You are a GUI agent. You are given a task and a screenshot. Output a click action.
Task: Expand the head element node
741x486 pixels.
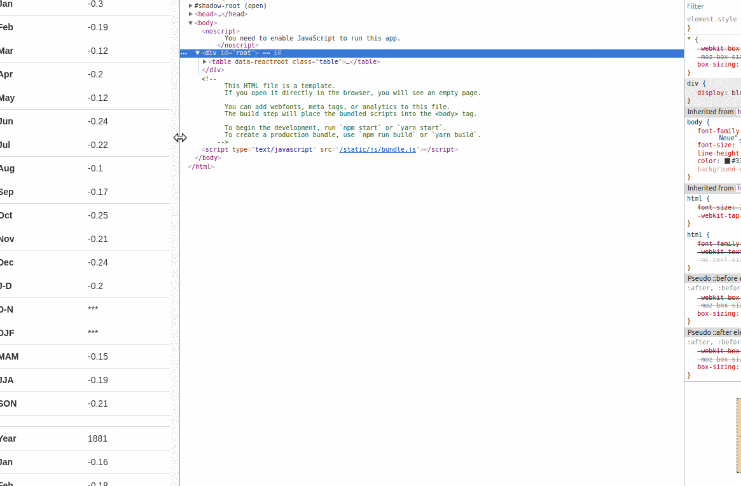(x=191, y=14)
